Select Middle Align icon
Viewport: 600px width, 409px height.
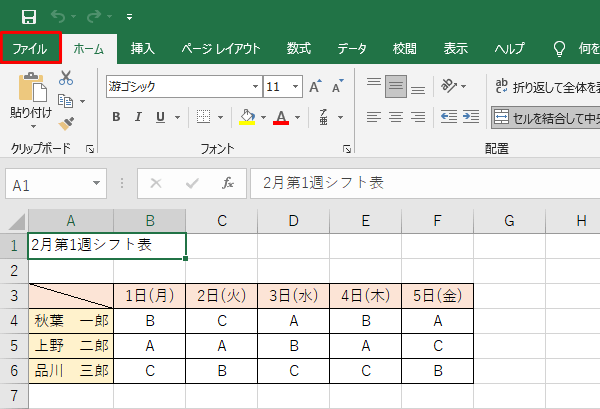coord(396,86)
